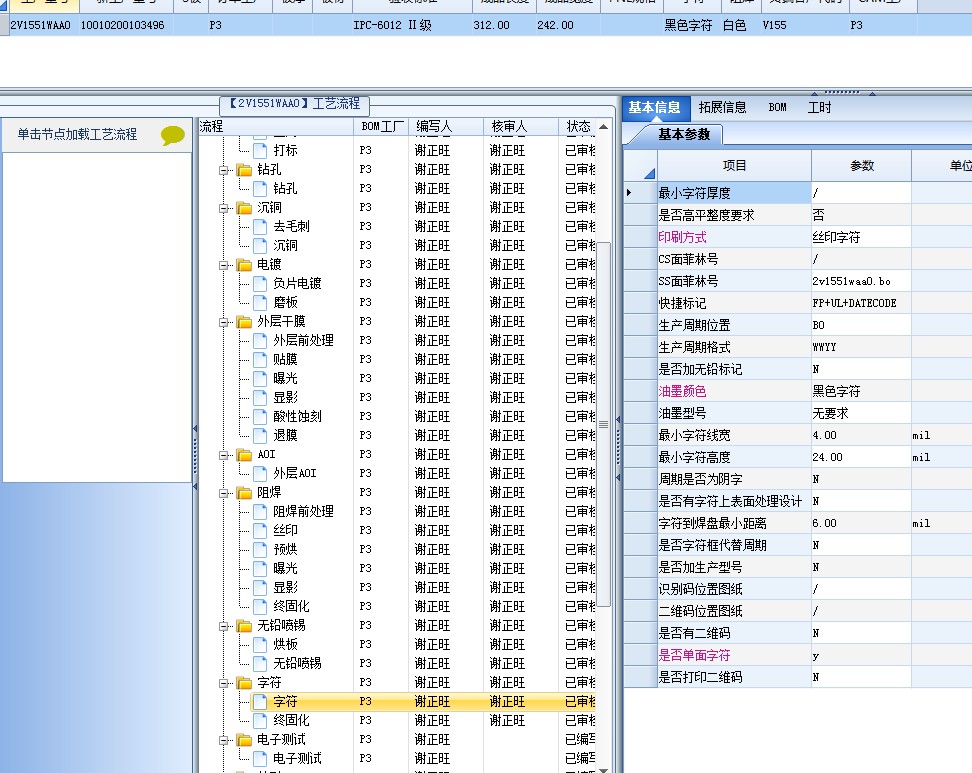Collapse the 无铅喷锡 process group
The width and height of the screenshot is (972, 773).
pos(224,626)
